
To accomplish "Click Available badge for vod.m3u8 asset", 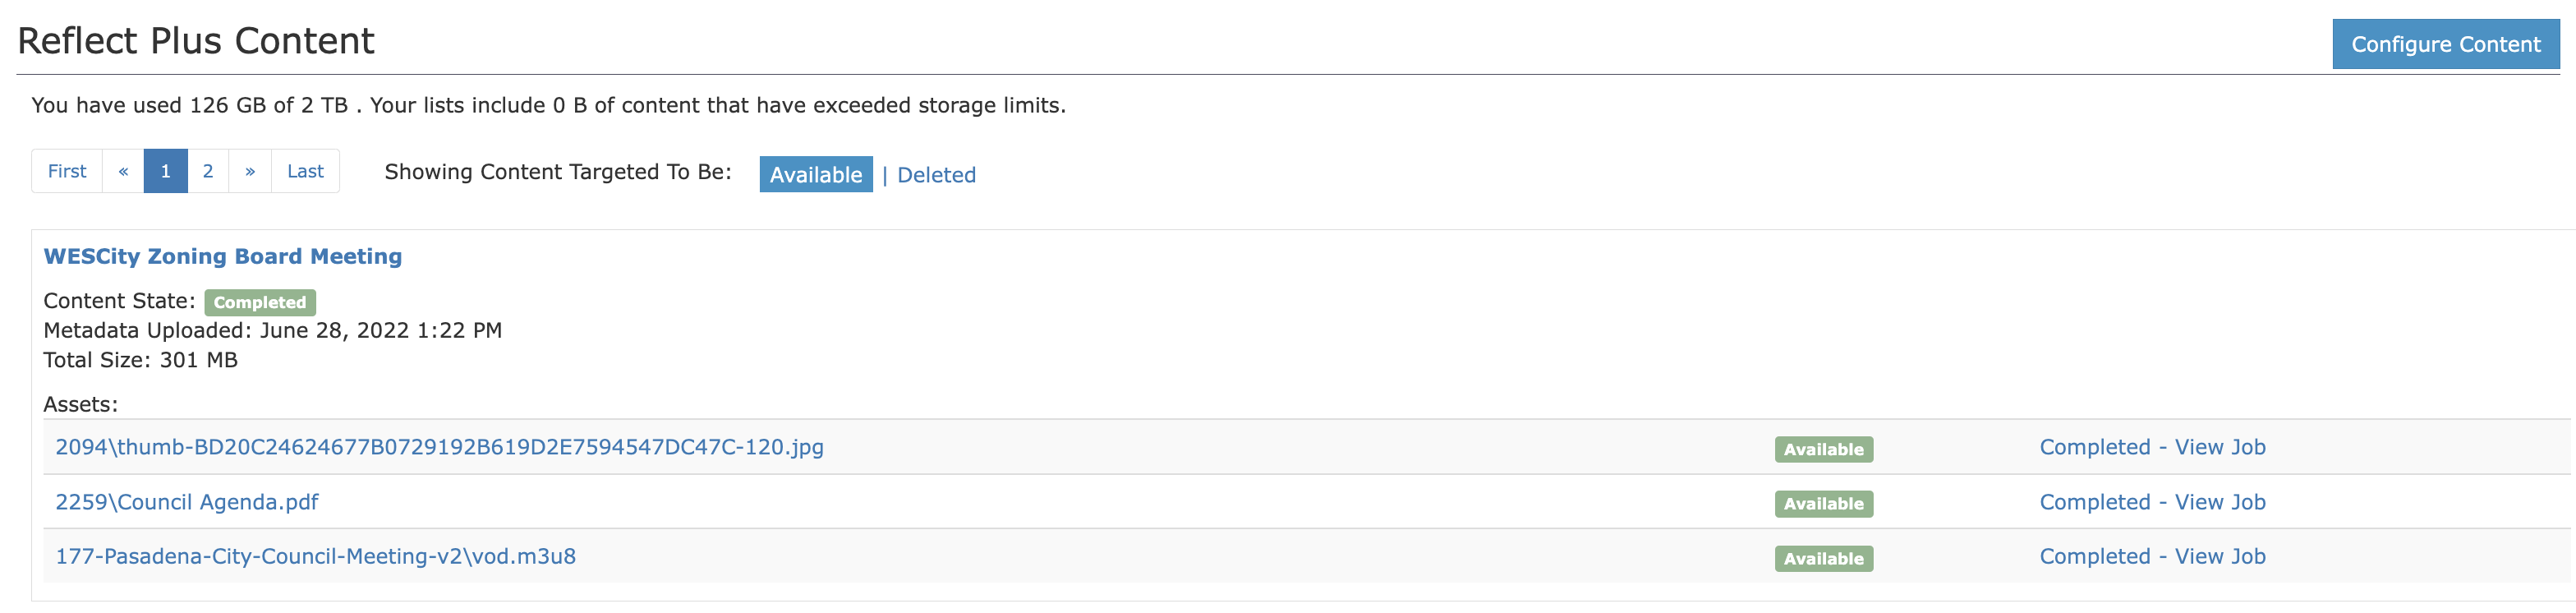I will tap(1823, 559).
